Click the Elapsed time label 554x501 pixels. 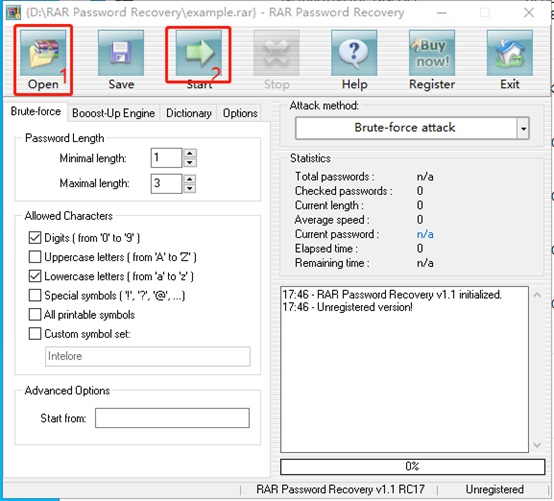(x=326, y=248)
